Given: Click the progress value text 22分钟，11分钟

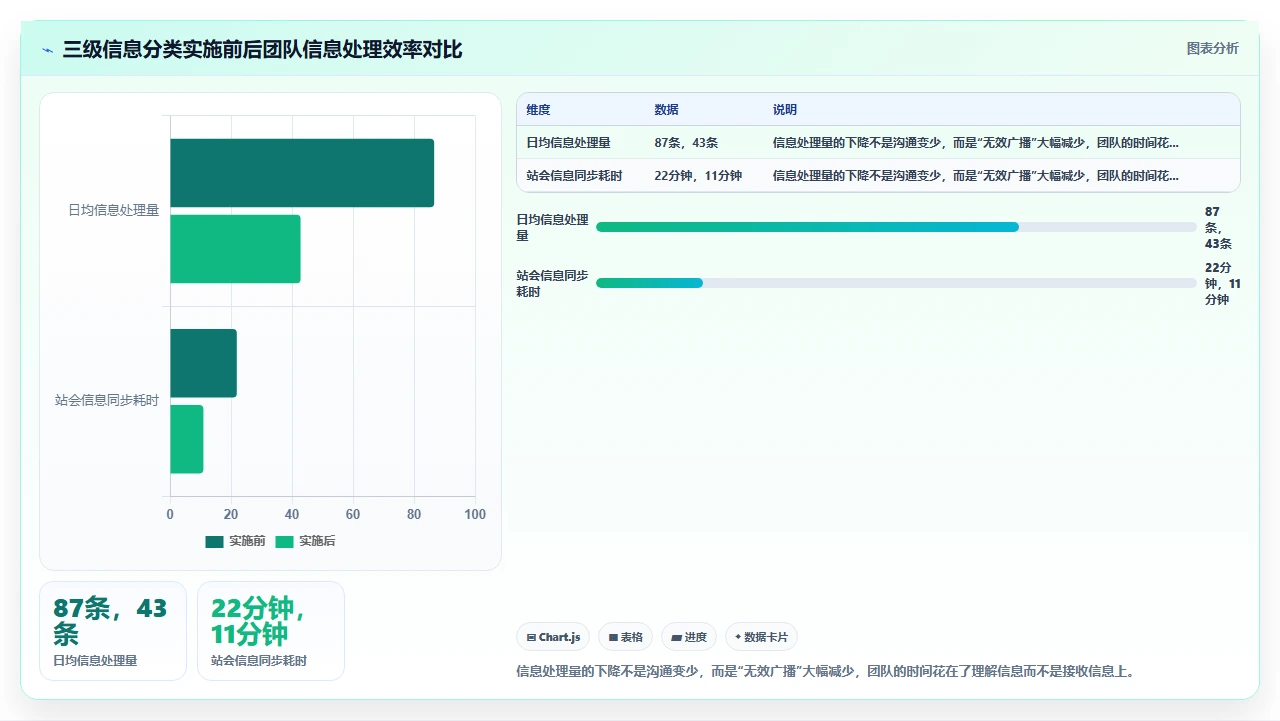Looking at the screenshot, I should click(x=1223, y=283).
